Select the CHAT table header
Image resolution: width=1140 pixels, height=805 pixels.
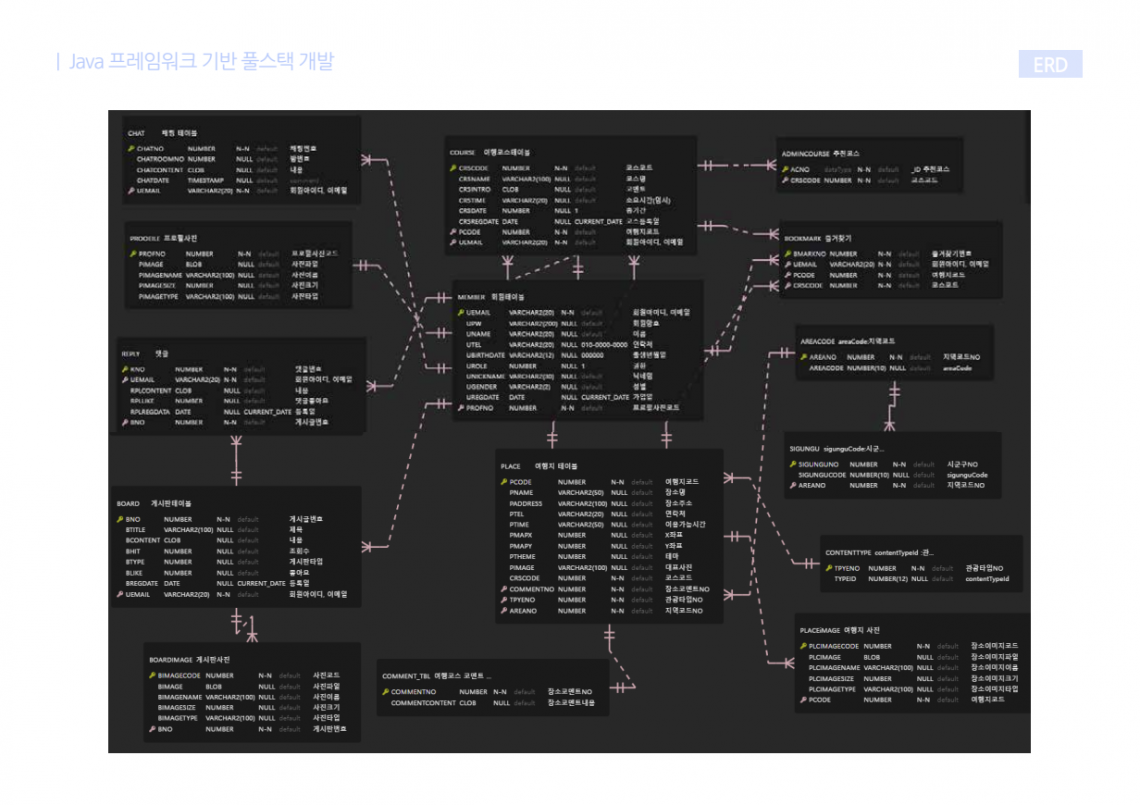pyautogui.click(x=163, y=133)
